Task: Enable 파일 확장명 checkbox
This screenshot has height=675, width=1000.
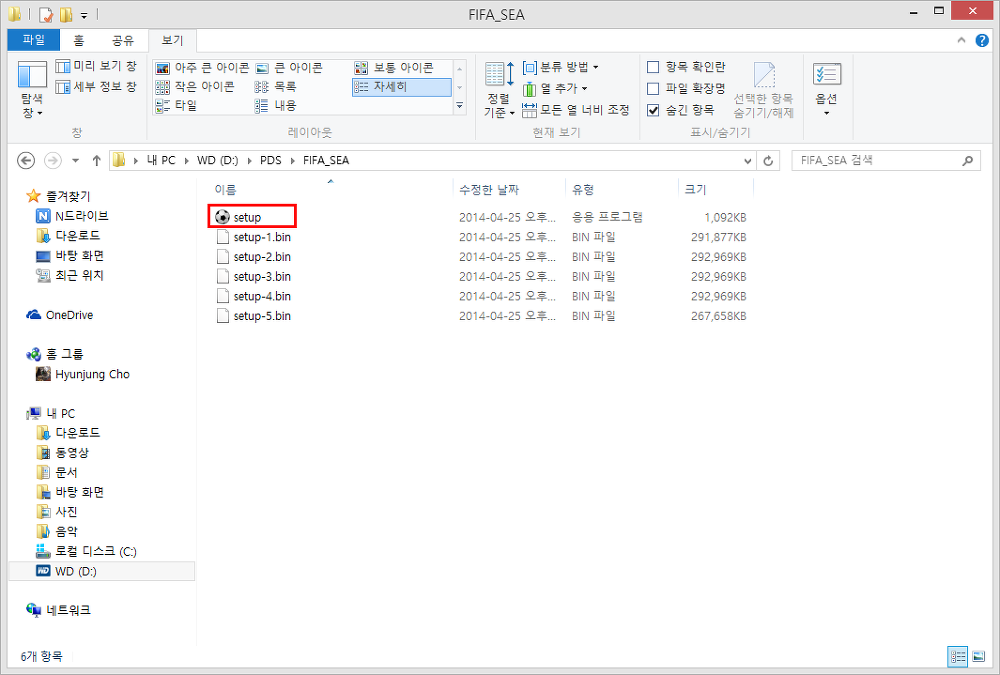Action: 653,89
